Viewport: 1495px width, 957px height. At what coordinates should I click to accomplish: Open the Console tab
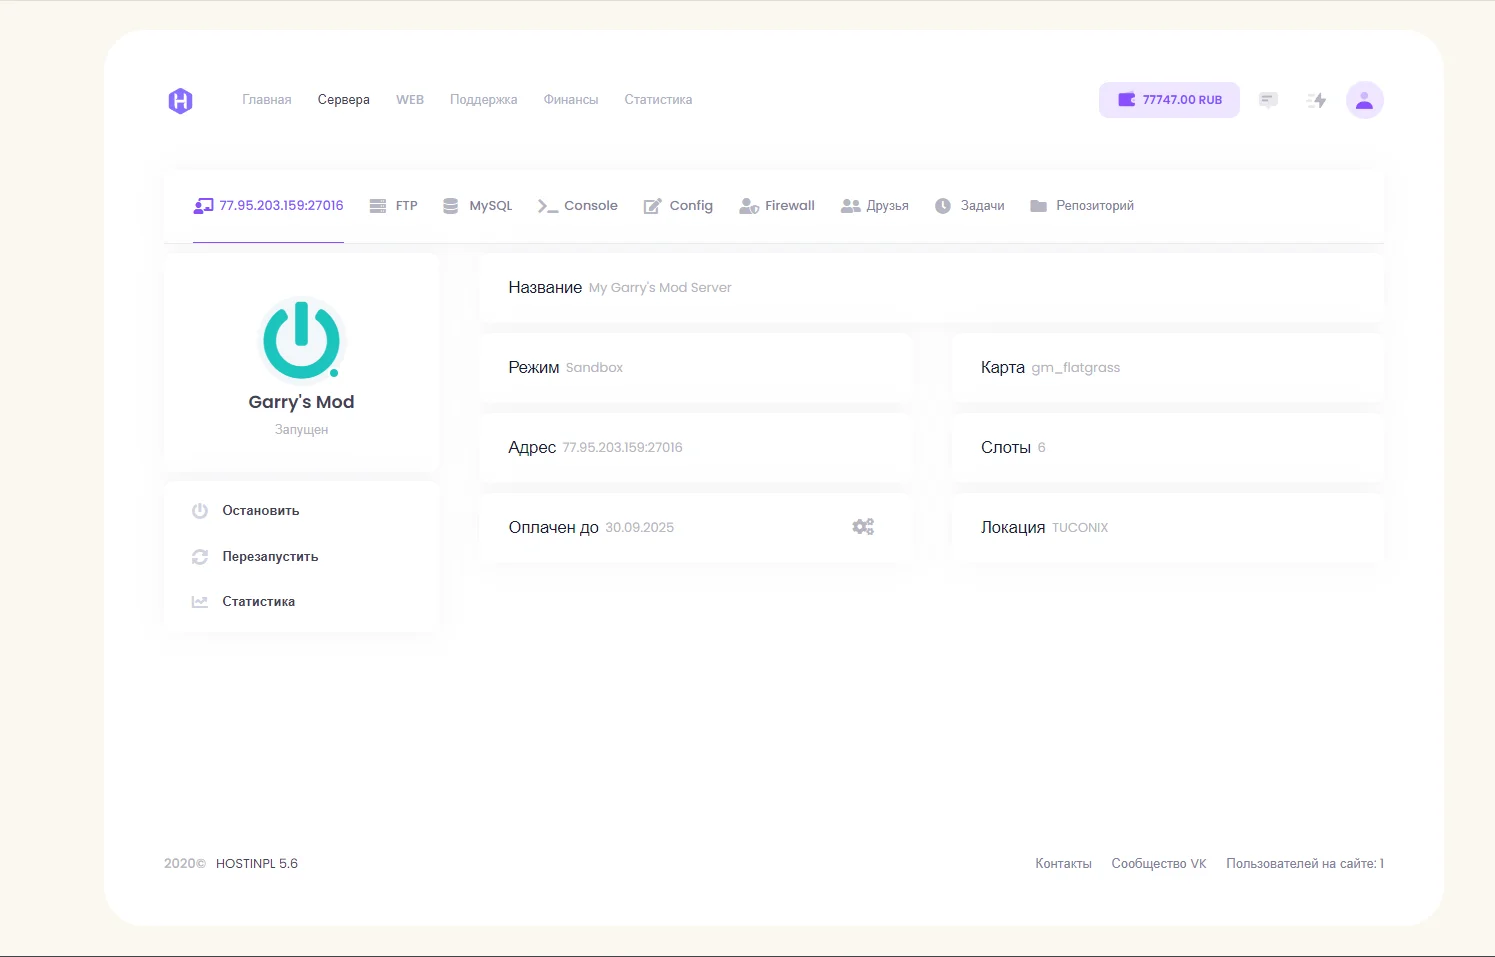click(x=578, y=206)
